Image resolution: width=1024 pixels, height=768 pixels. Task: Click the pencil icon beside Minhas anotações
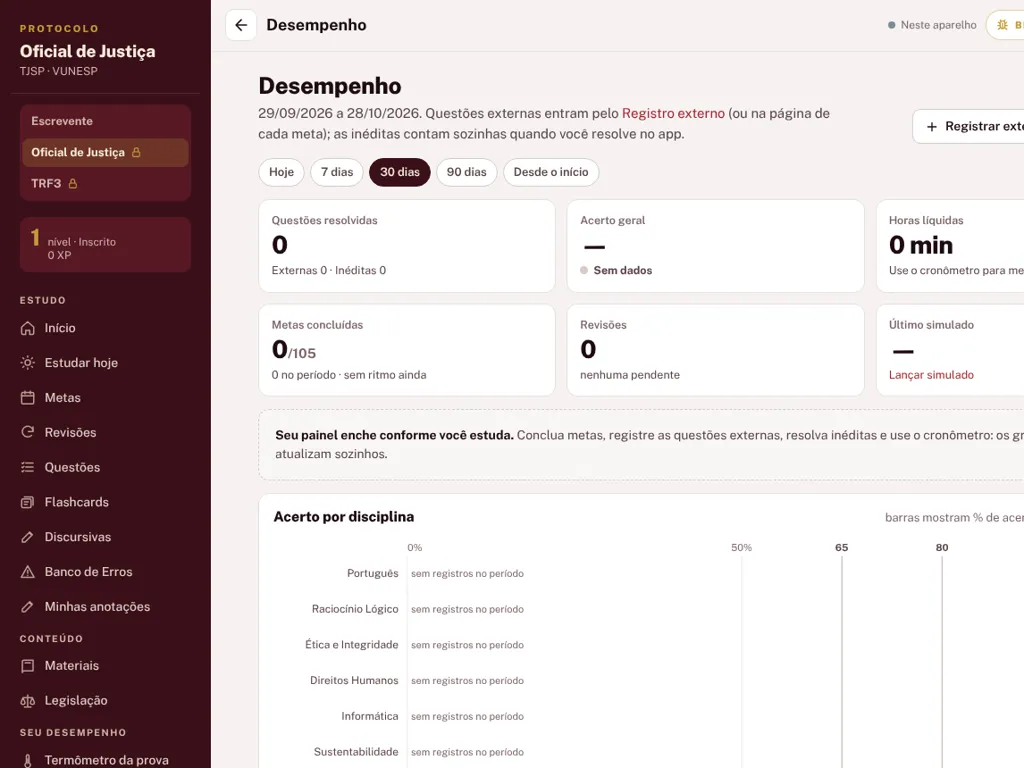27,607
